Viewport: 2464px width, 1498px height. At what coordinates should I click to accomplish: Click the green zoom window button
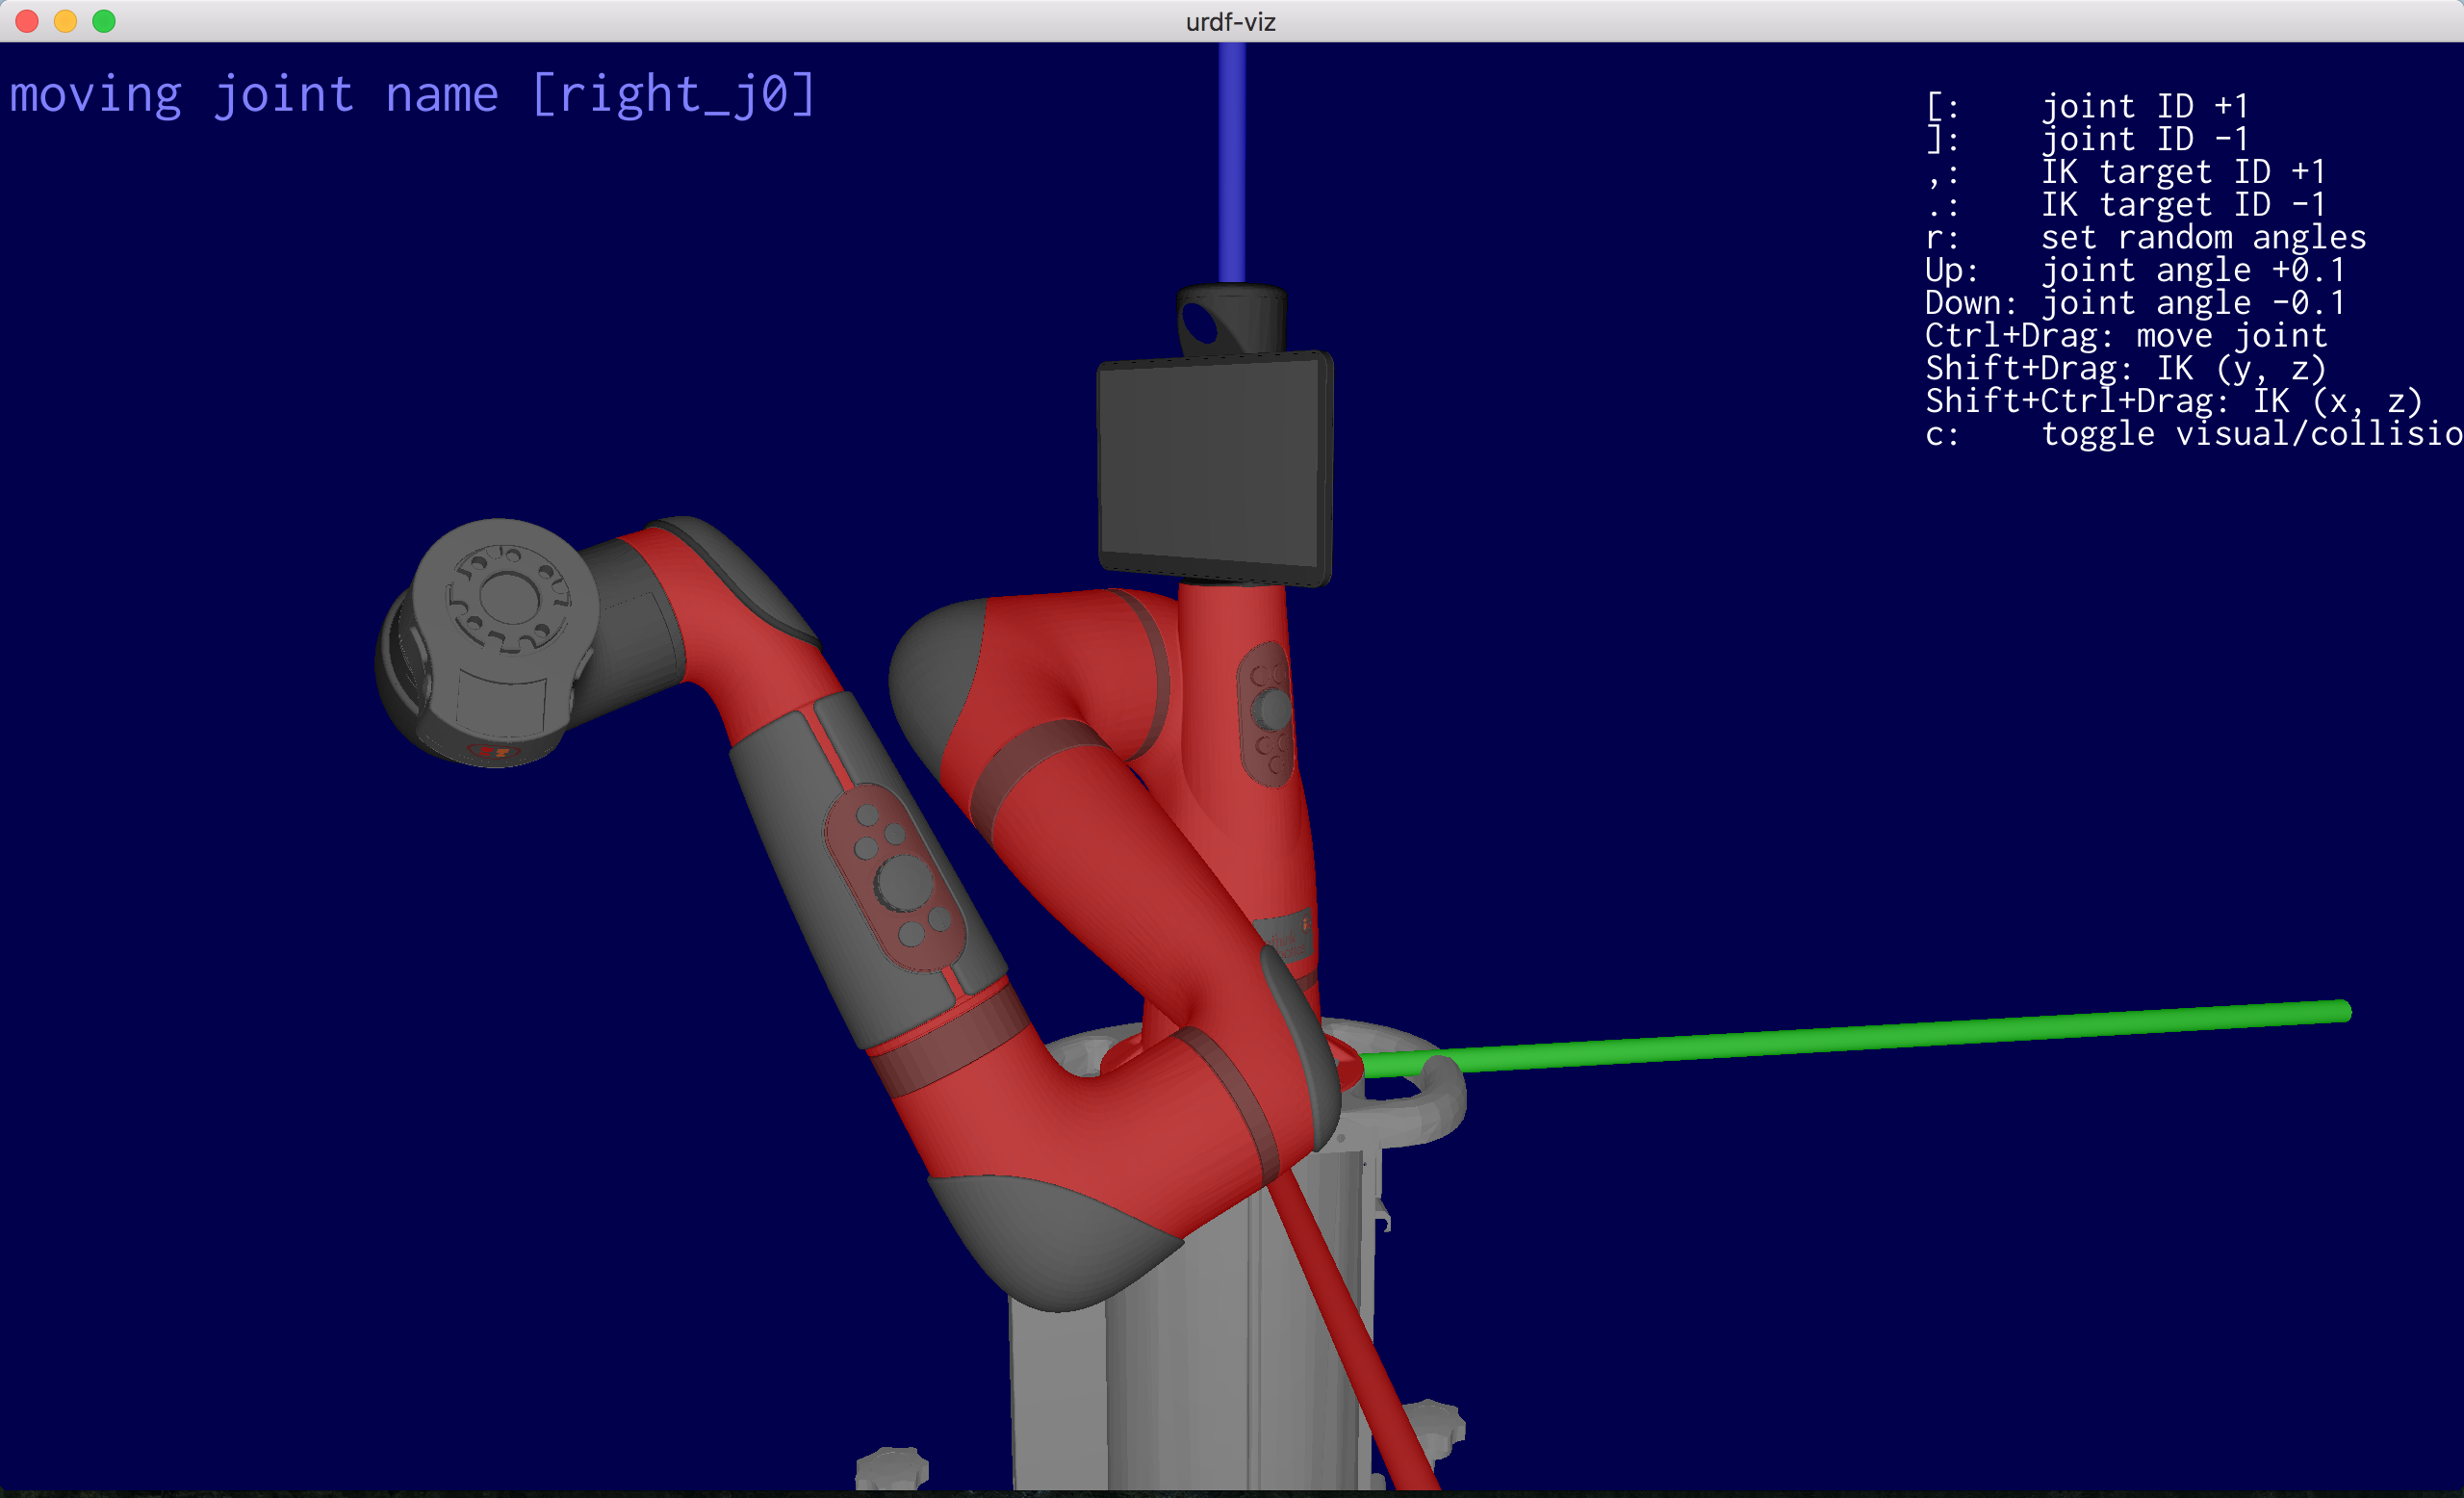coord(104,21)
